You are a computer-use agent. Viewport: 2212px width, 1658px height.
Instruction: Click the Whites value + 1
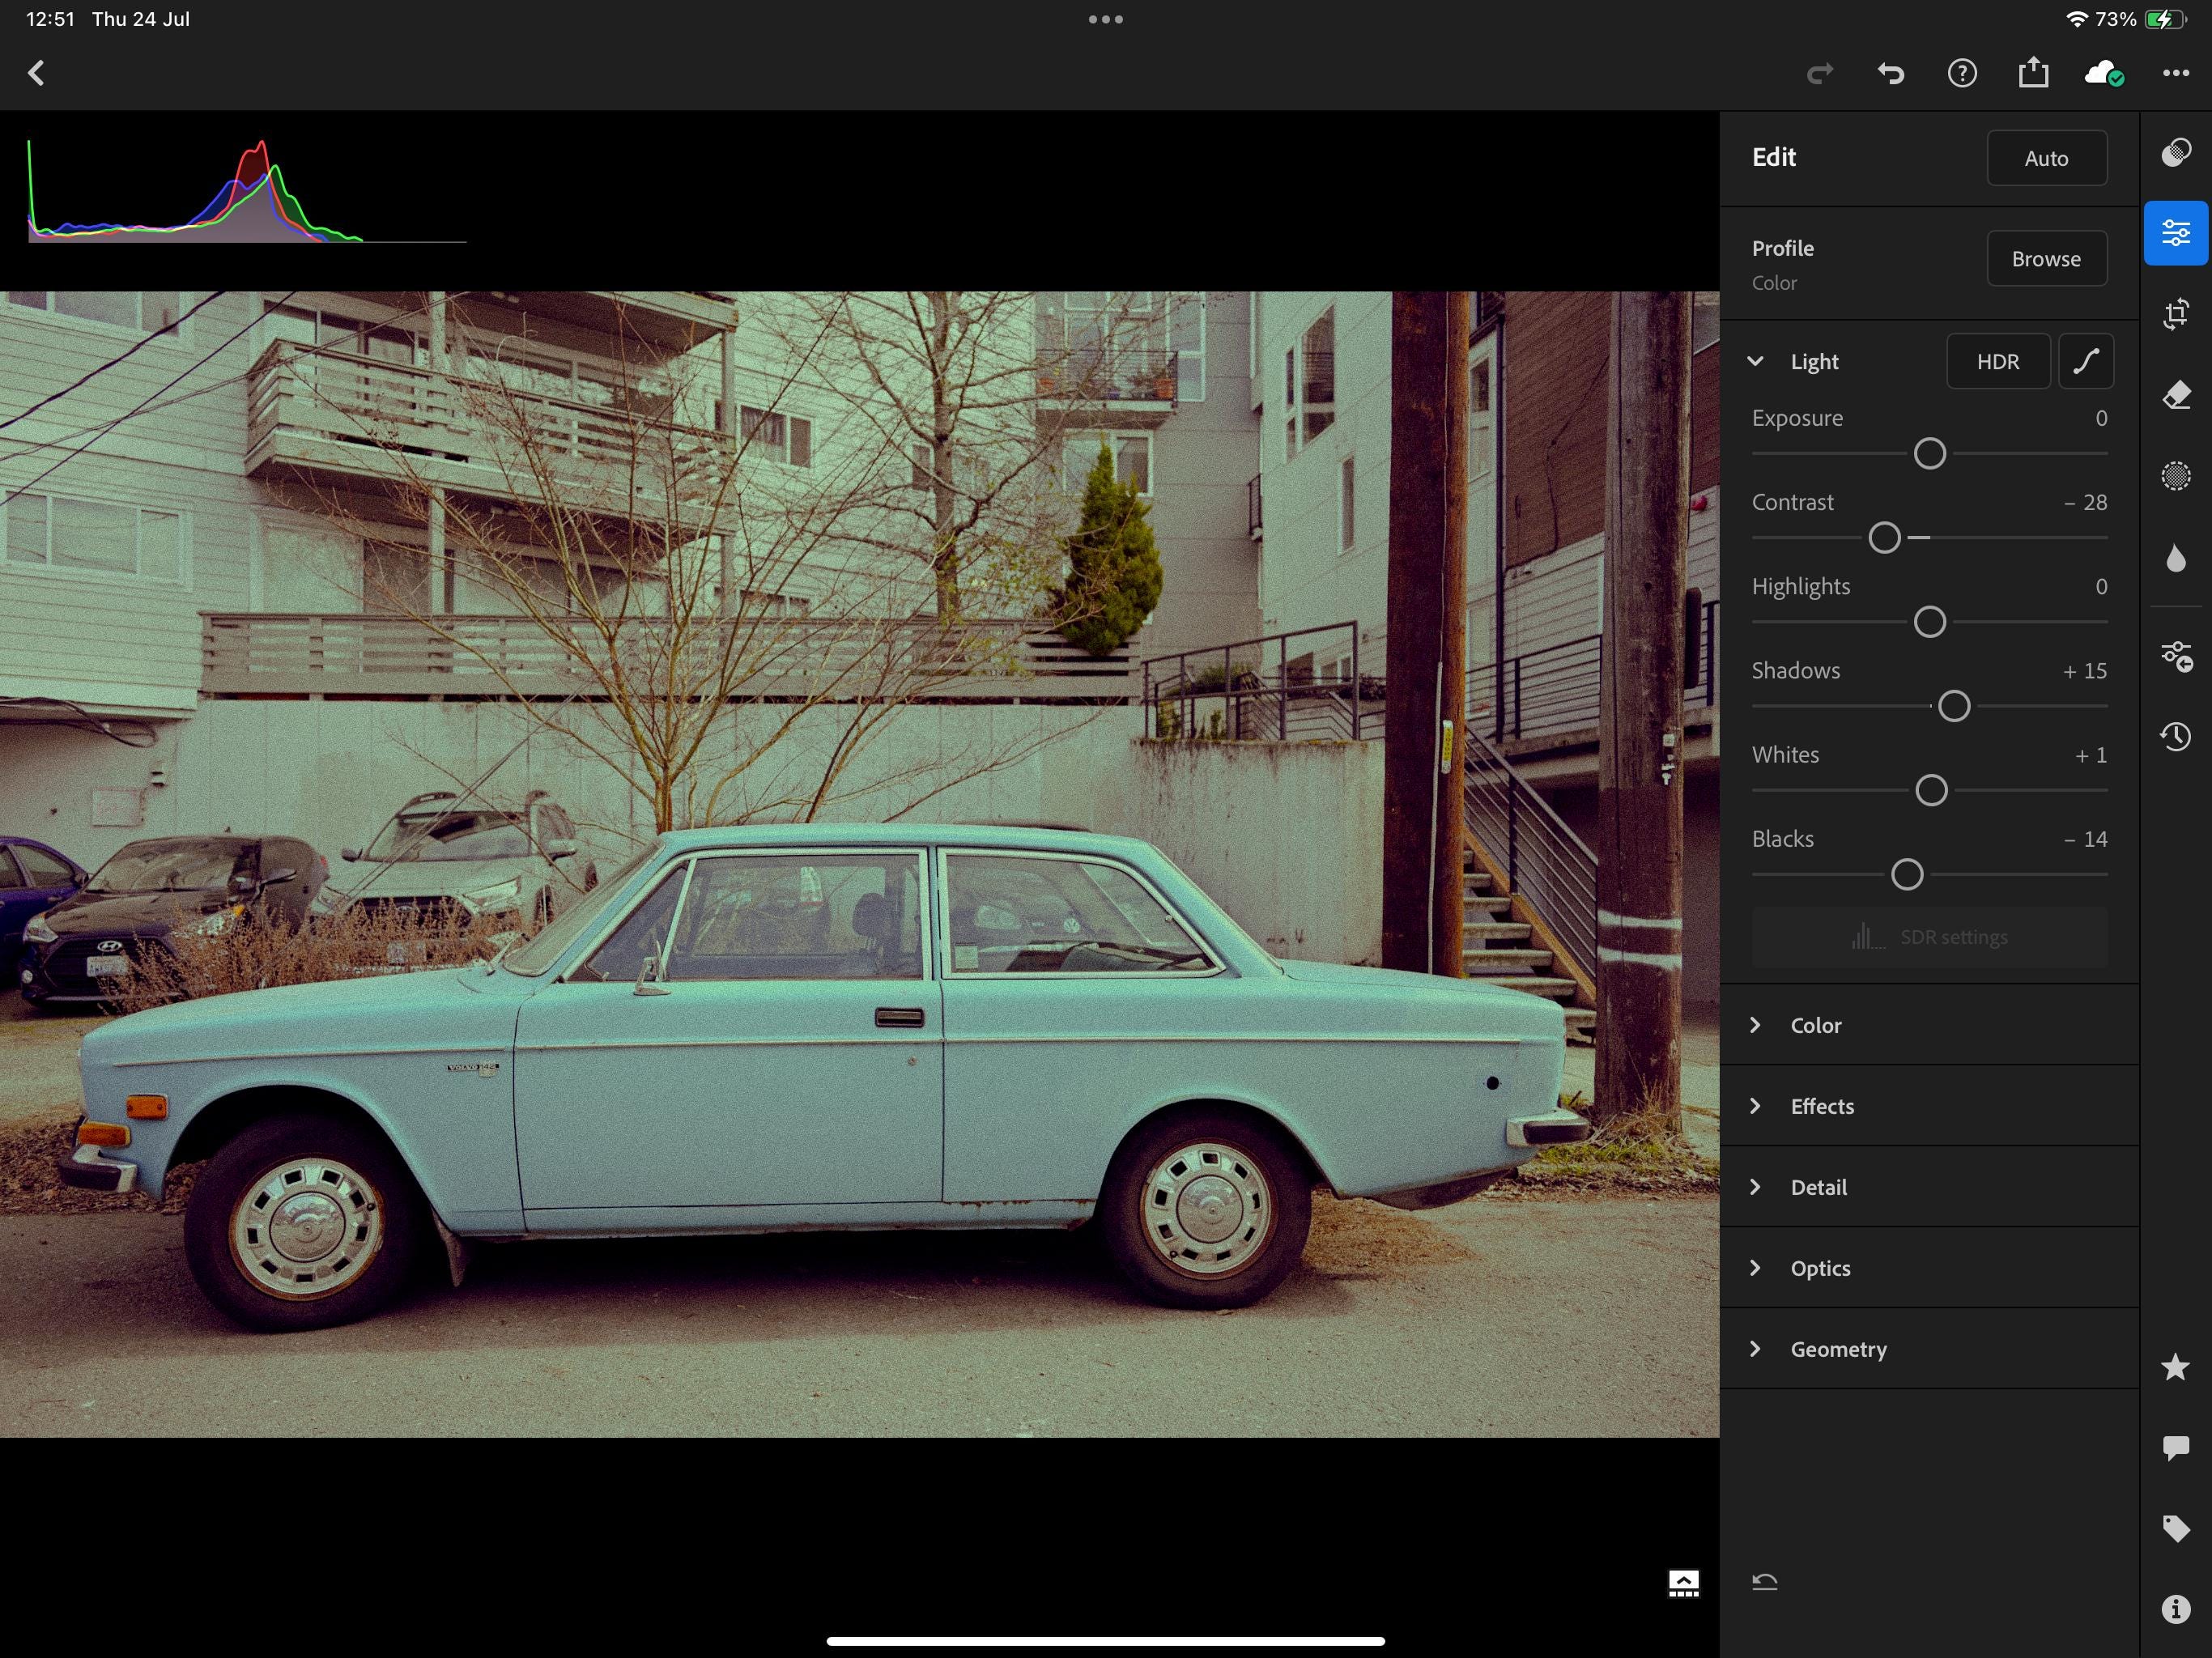coord(2091,755)
